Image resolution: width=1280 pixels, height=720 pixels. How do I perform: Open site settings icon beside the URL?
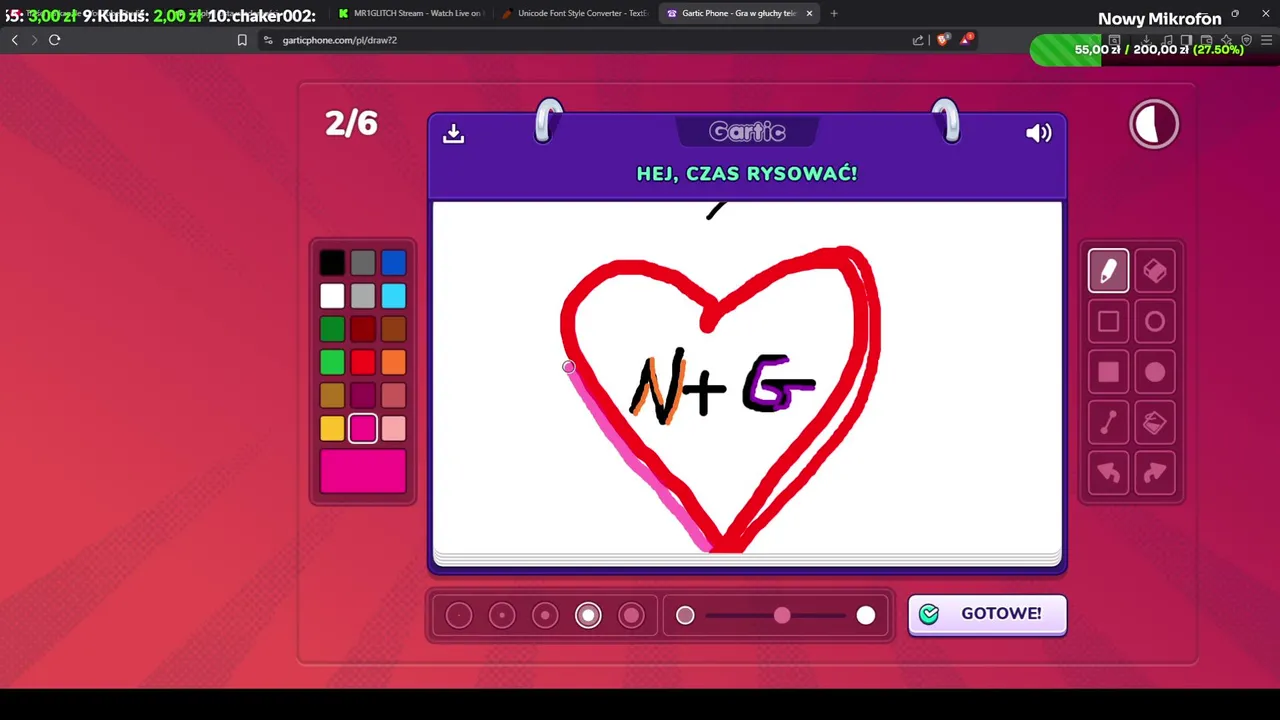pyautogui.click(x=268, y=40)
